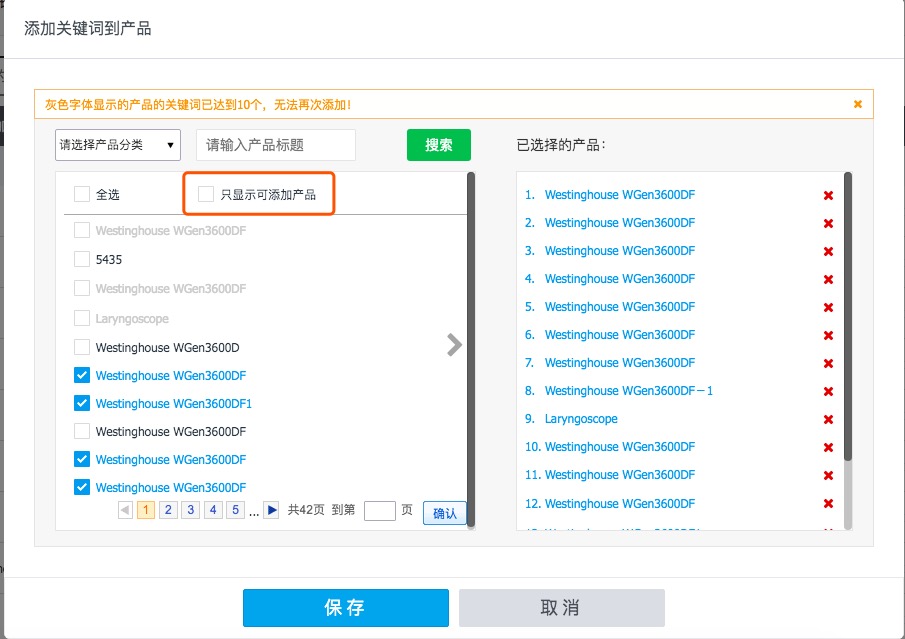Check the 5435 product checkbox

pyautogui.click(x=80, y=259)
